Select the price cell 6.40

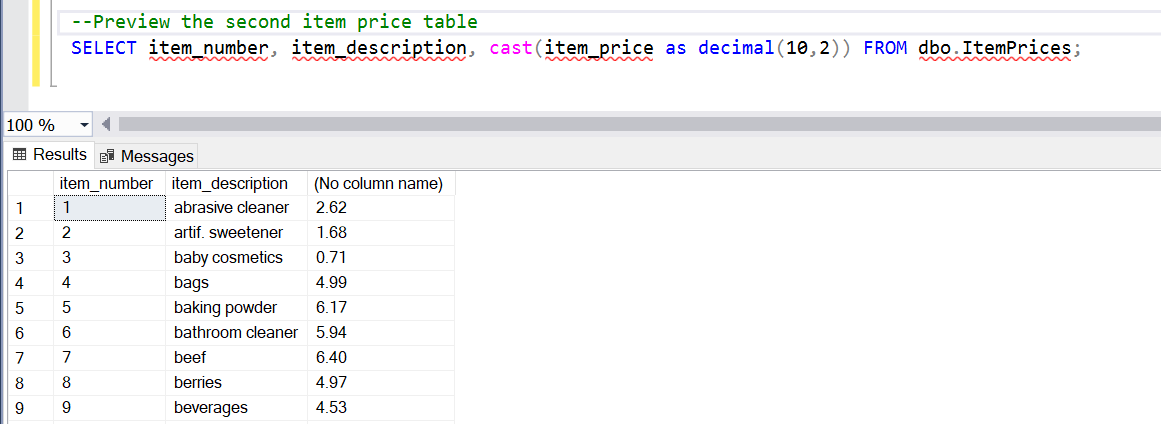381,358
